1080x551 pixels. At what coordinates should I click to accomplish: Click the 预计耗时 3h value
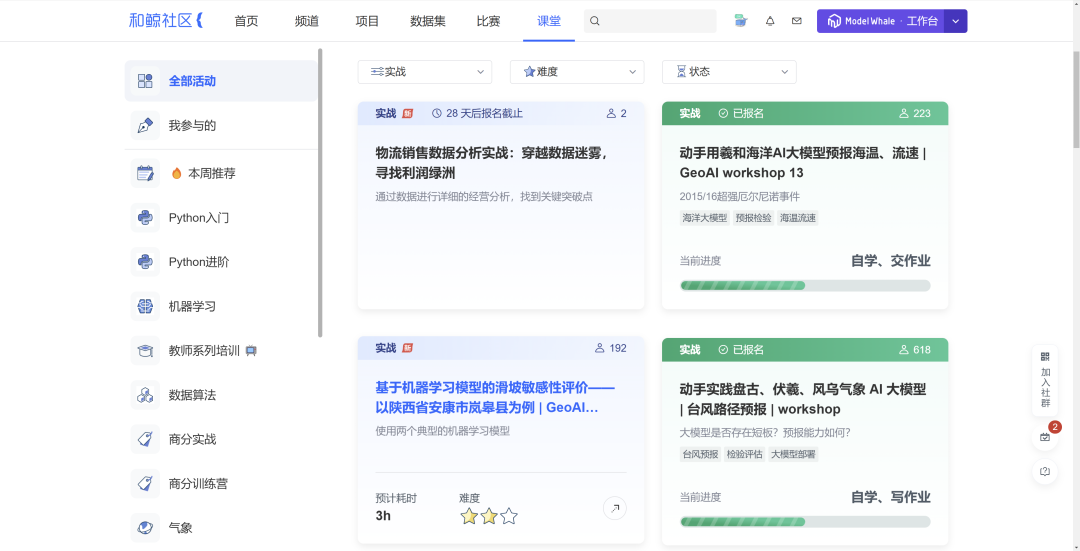point(383,515)
